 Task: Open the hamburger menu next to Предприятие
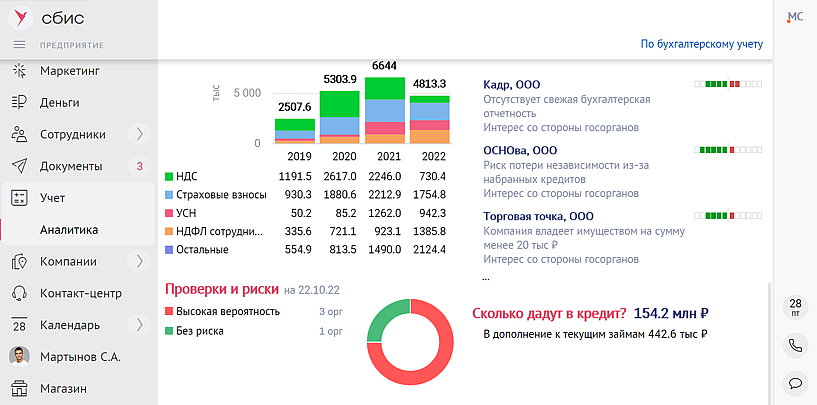(18, 45)
